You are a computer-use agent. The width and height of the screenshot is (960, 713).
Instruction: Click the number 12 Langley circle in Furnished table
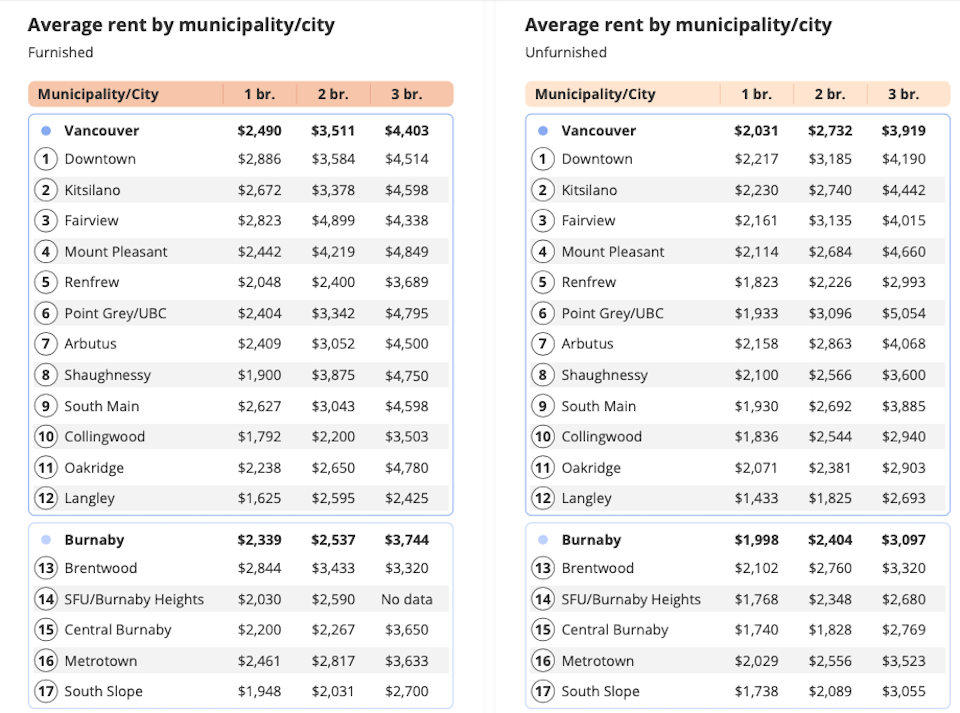point(46,498)
